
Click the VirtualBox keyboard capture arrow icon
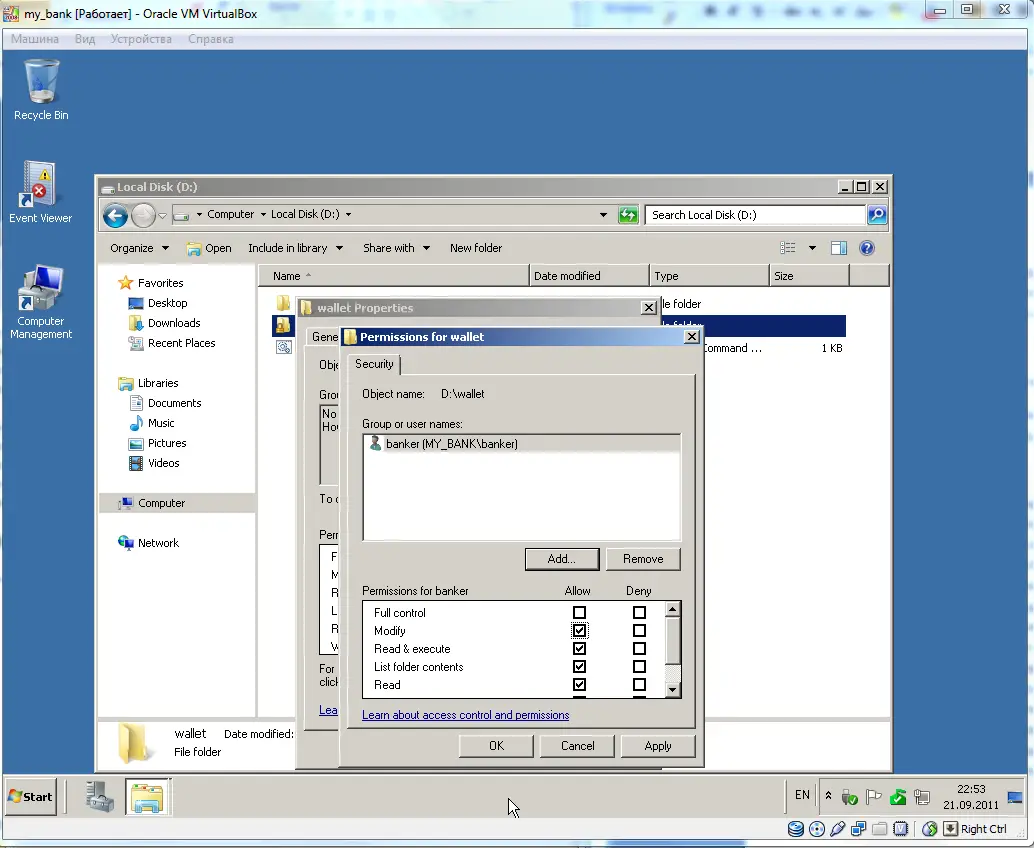(x=950, y=829)
